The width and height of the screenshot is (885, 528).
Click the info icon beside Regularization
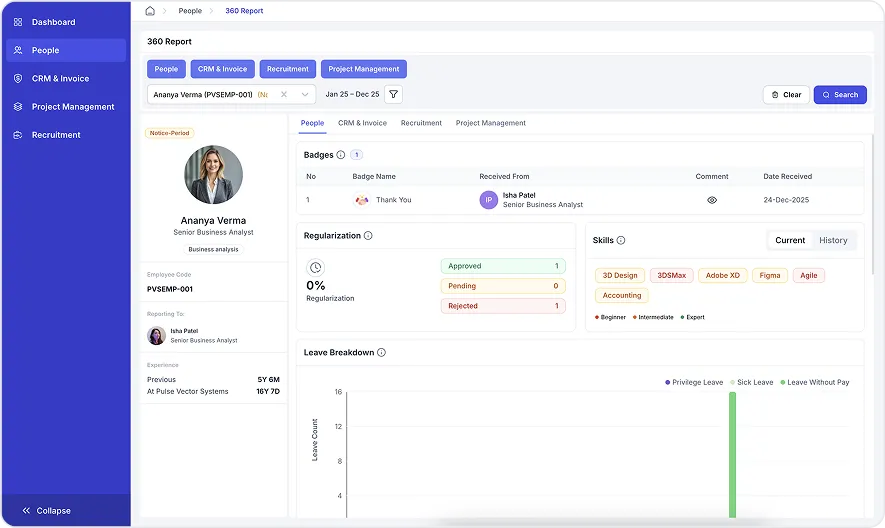click(368, 235)
